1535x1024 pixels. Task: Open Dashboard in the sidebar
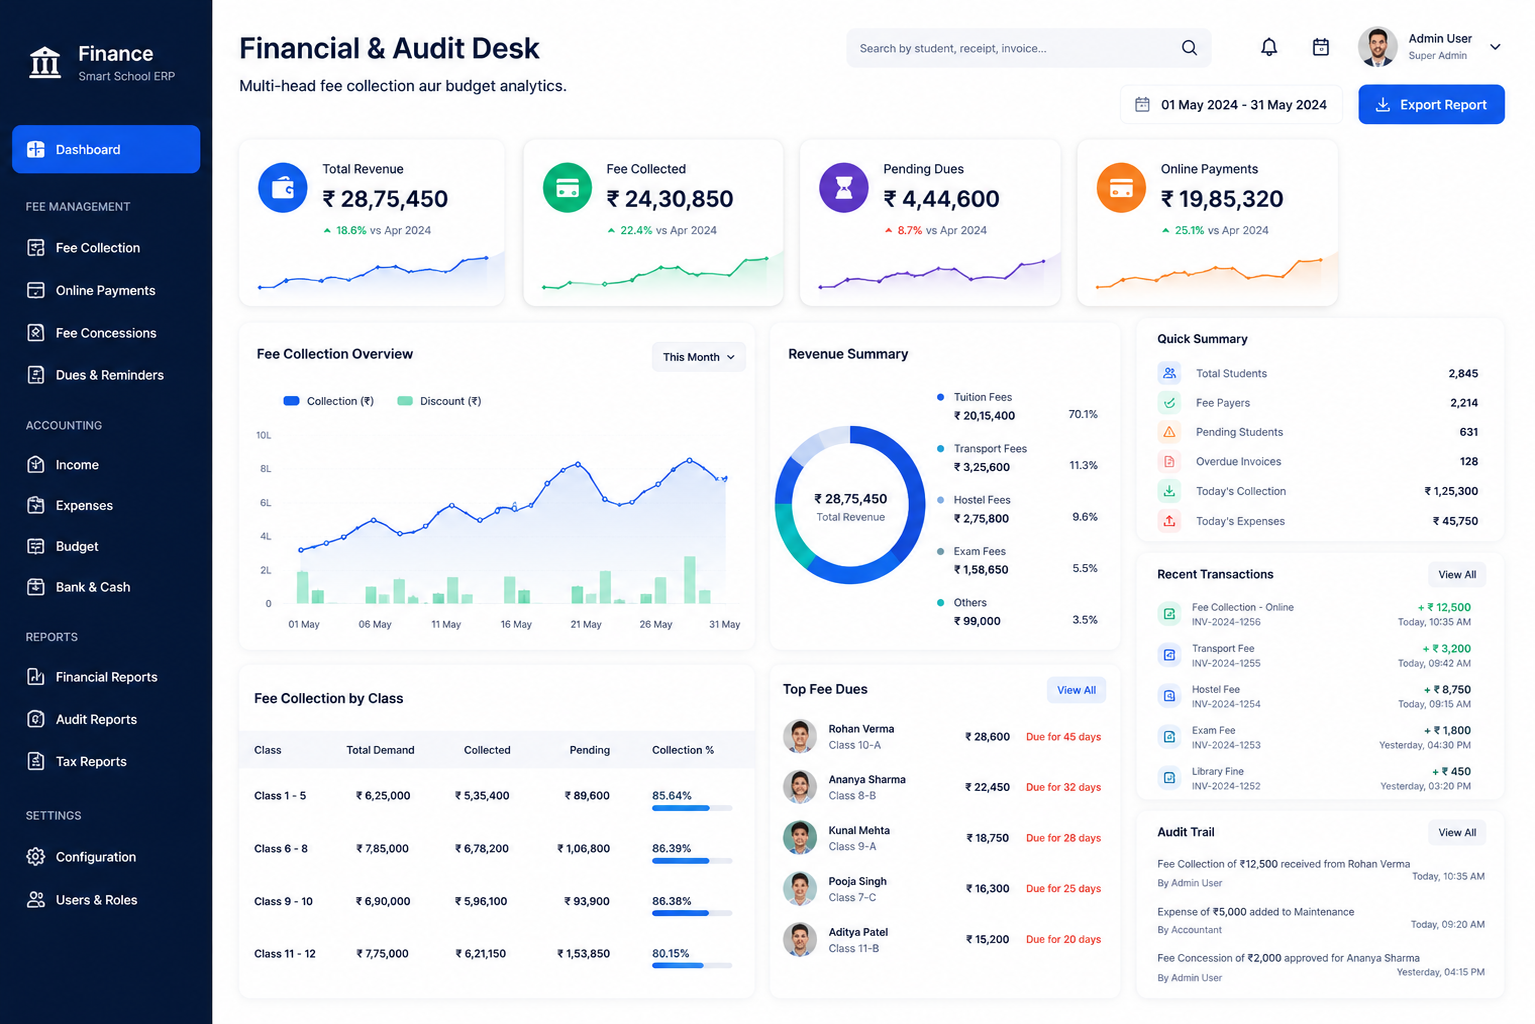[106, 149]
